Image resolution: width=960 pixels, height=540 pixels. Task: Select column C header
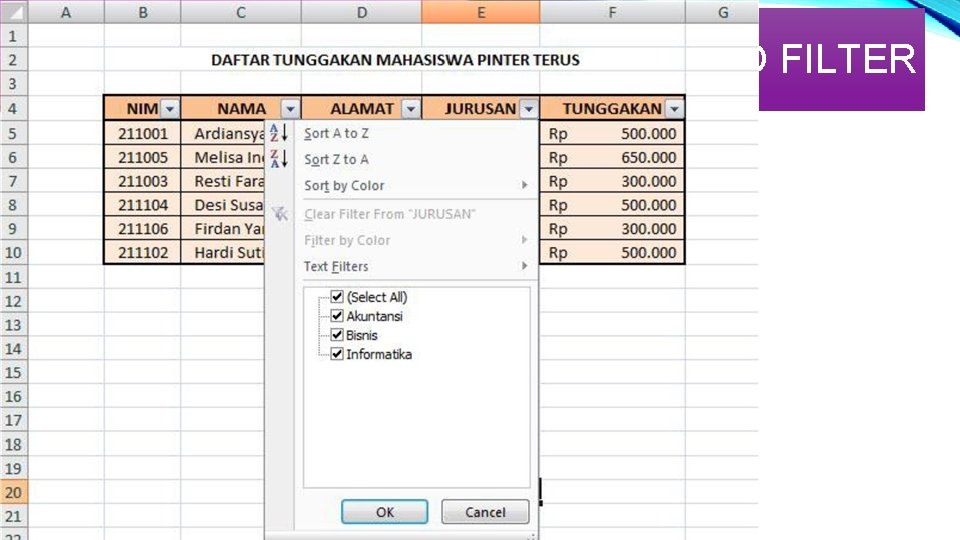(241, 12)
